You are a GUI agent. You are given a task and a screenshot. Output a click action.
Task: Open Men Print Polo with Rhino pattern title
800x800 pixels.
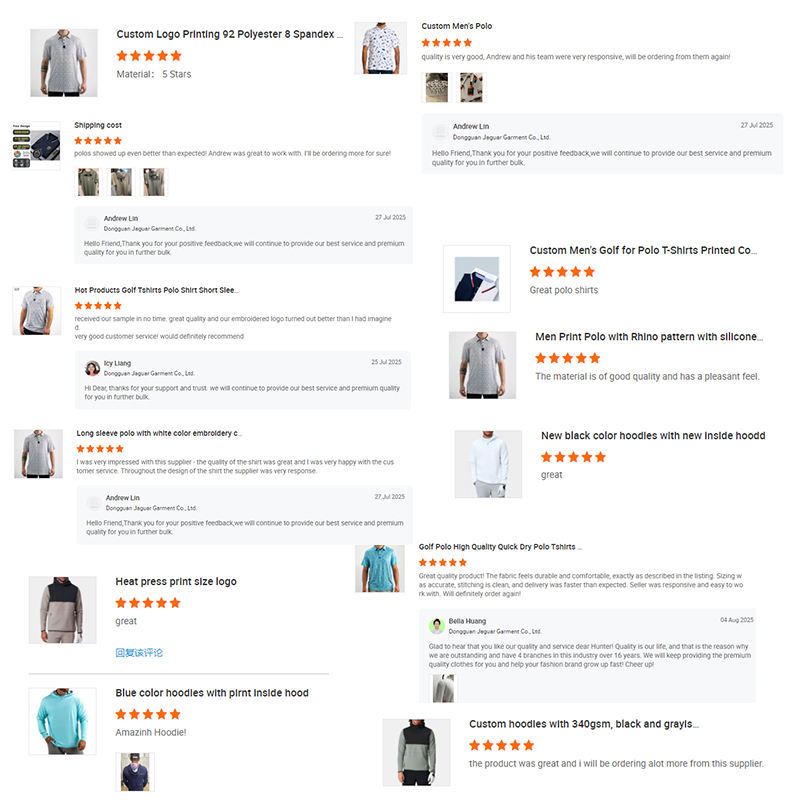(x=649, y=337)
